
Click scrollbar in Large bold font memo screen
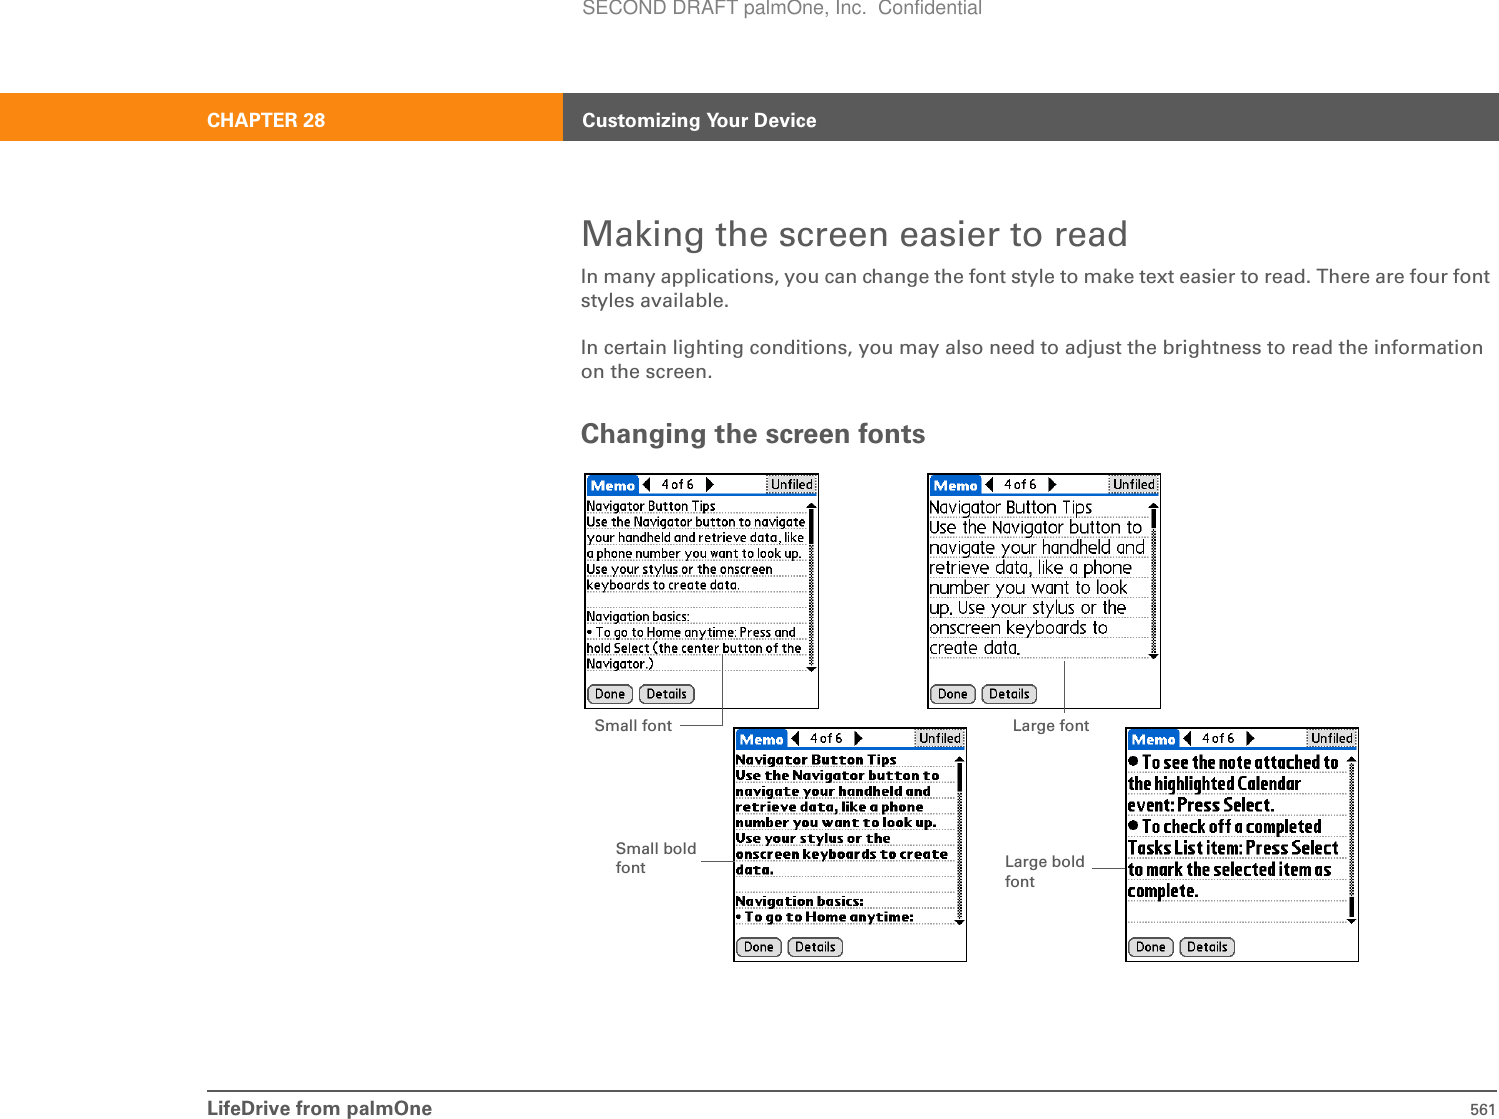[x=1352, y=840]
